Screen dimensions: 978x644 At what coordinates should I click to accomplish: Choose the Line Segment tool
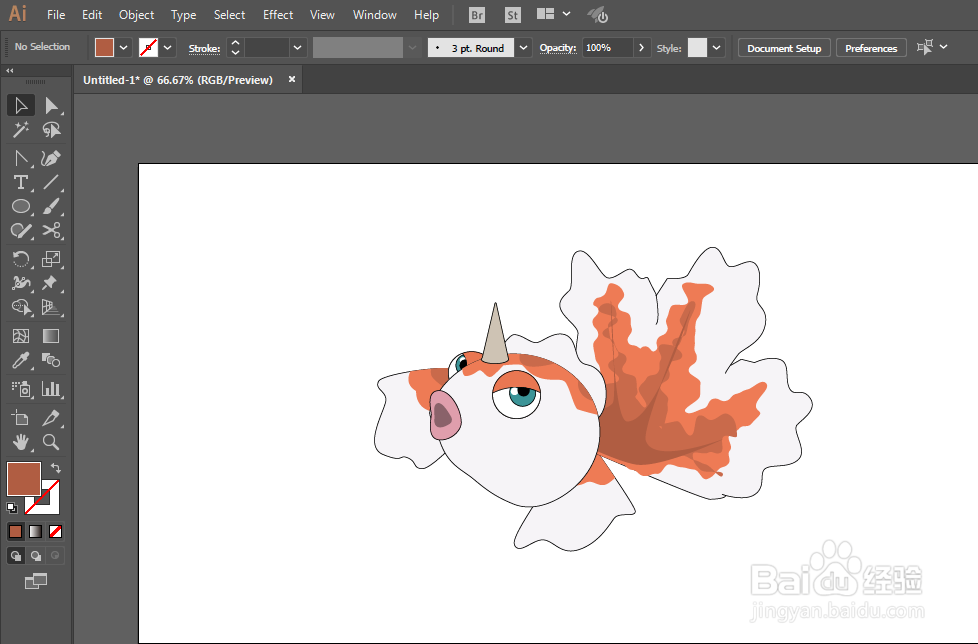51,182
